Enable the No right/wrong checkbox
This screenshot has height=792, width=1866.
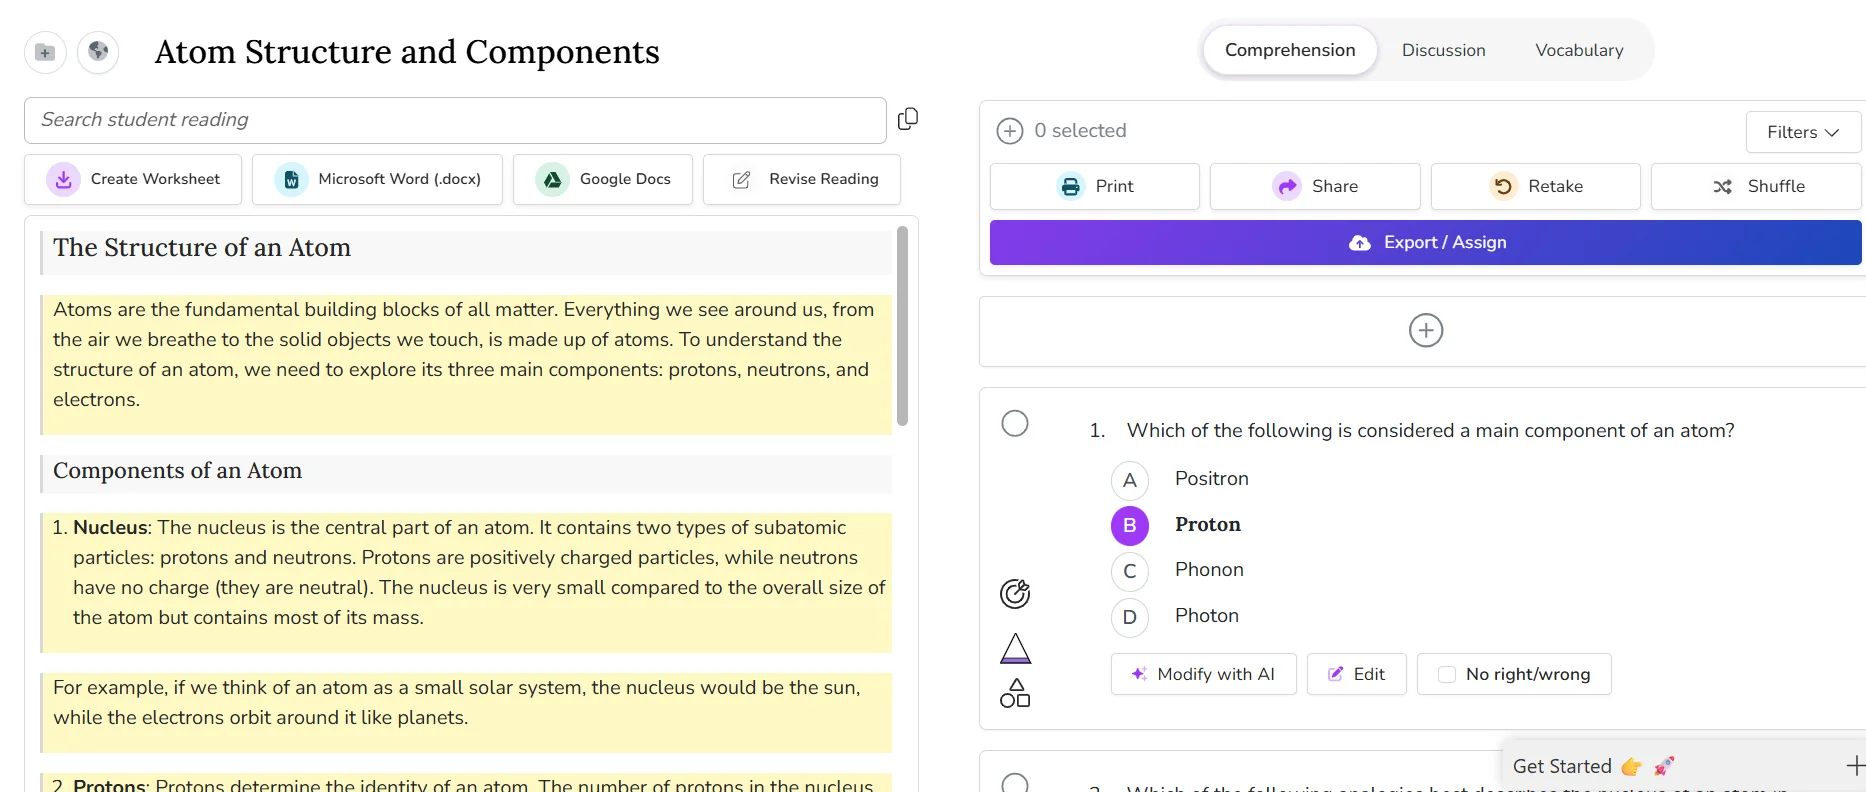(1447, 674)
